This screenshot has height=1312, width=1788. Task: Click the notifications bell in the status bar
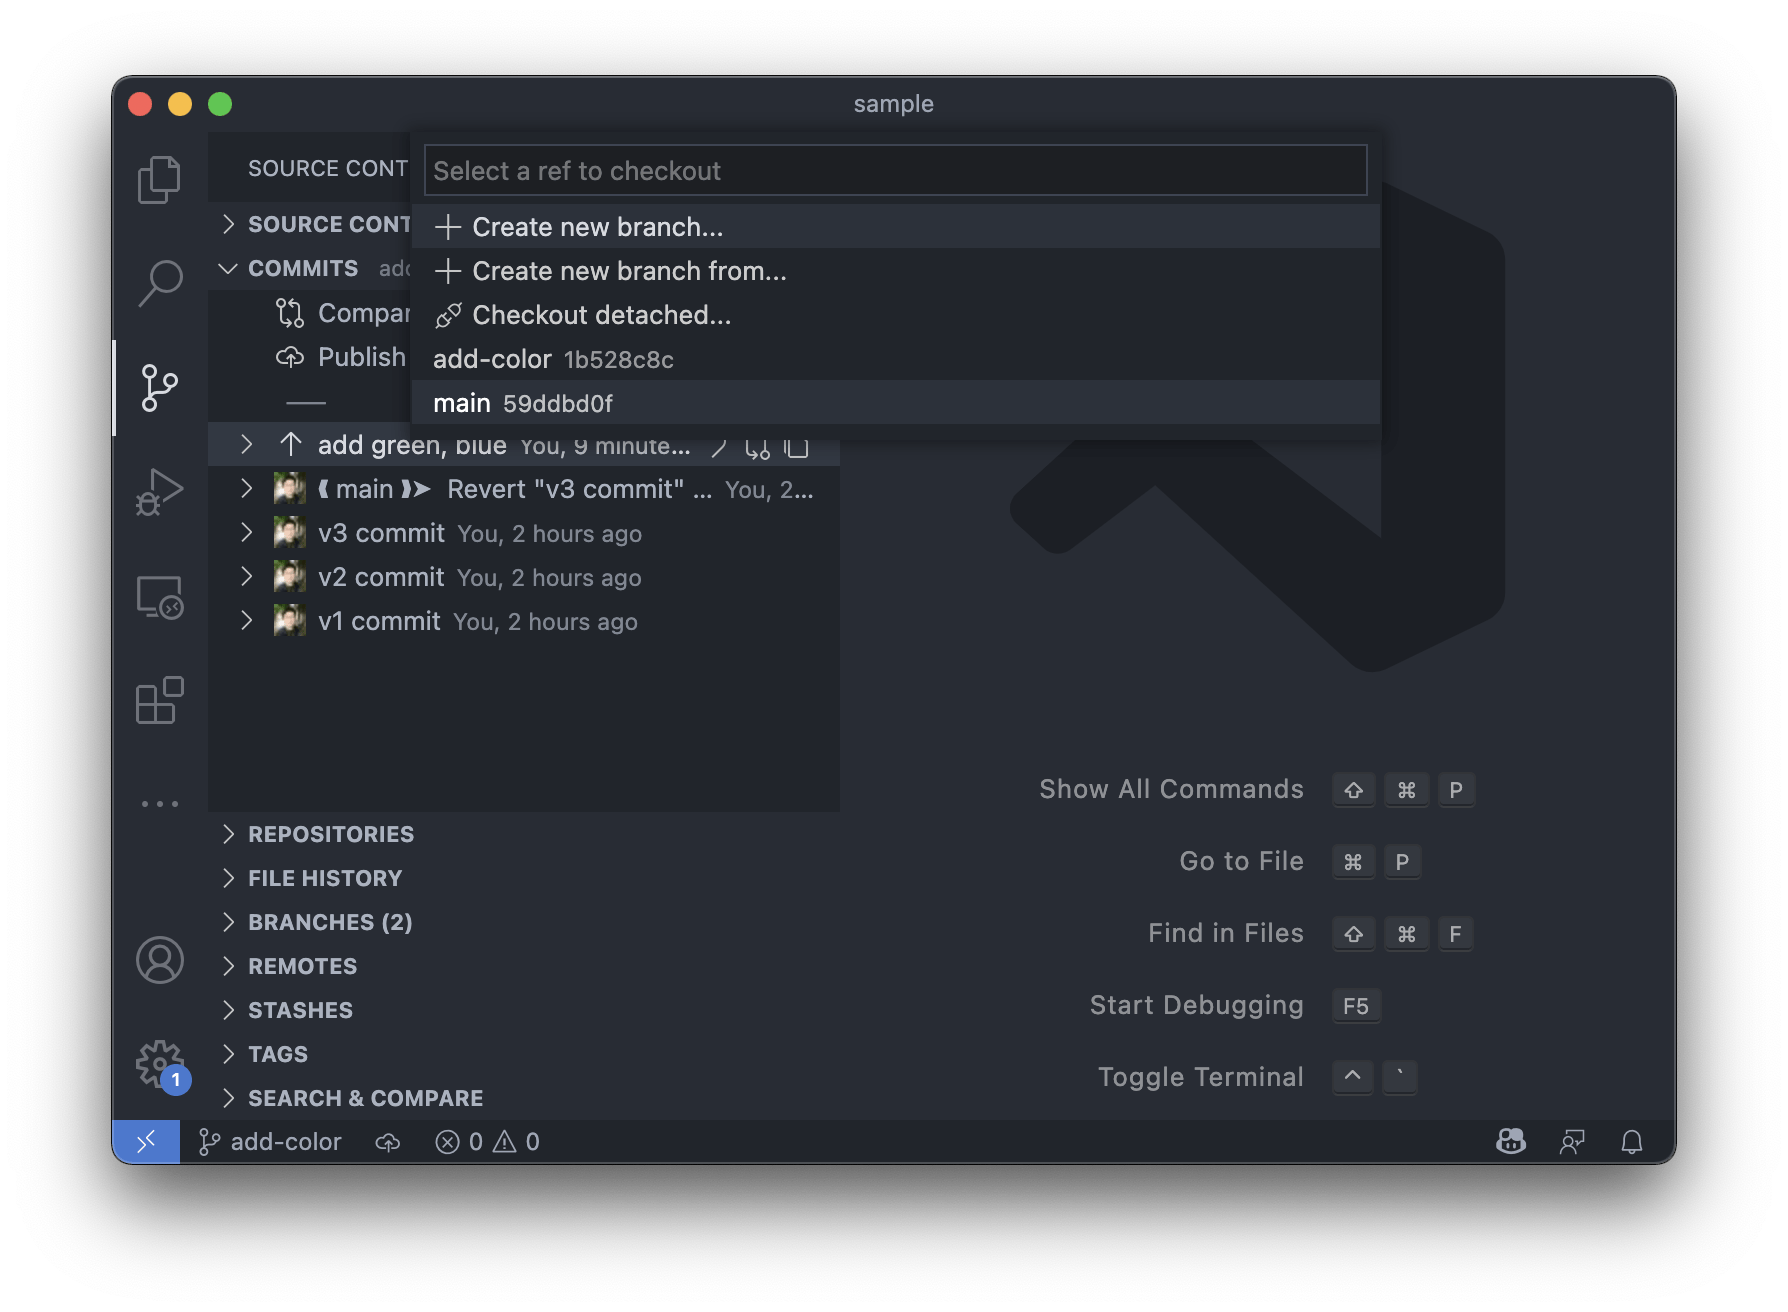[1632, 1141]
